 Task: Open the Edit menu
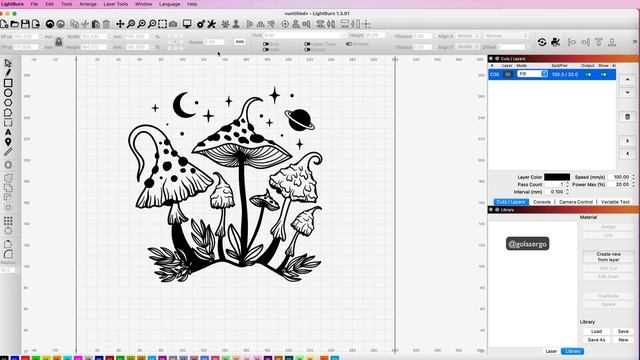(49, 4)
